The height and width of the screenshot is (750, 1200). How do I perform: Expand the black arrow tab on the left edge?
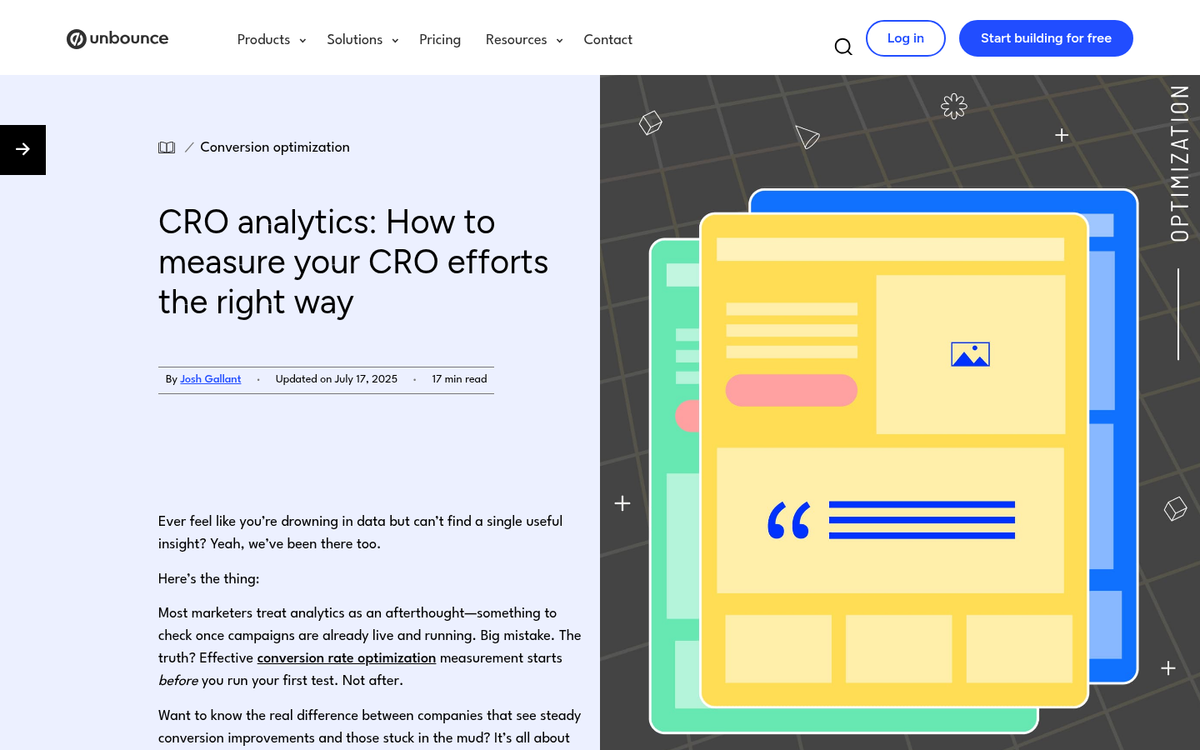click(x=22, y=149)
